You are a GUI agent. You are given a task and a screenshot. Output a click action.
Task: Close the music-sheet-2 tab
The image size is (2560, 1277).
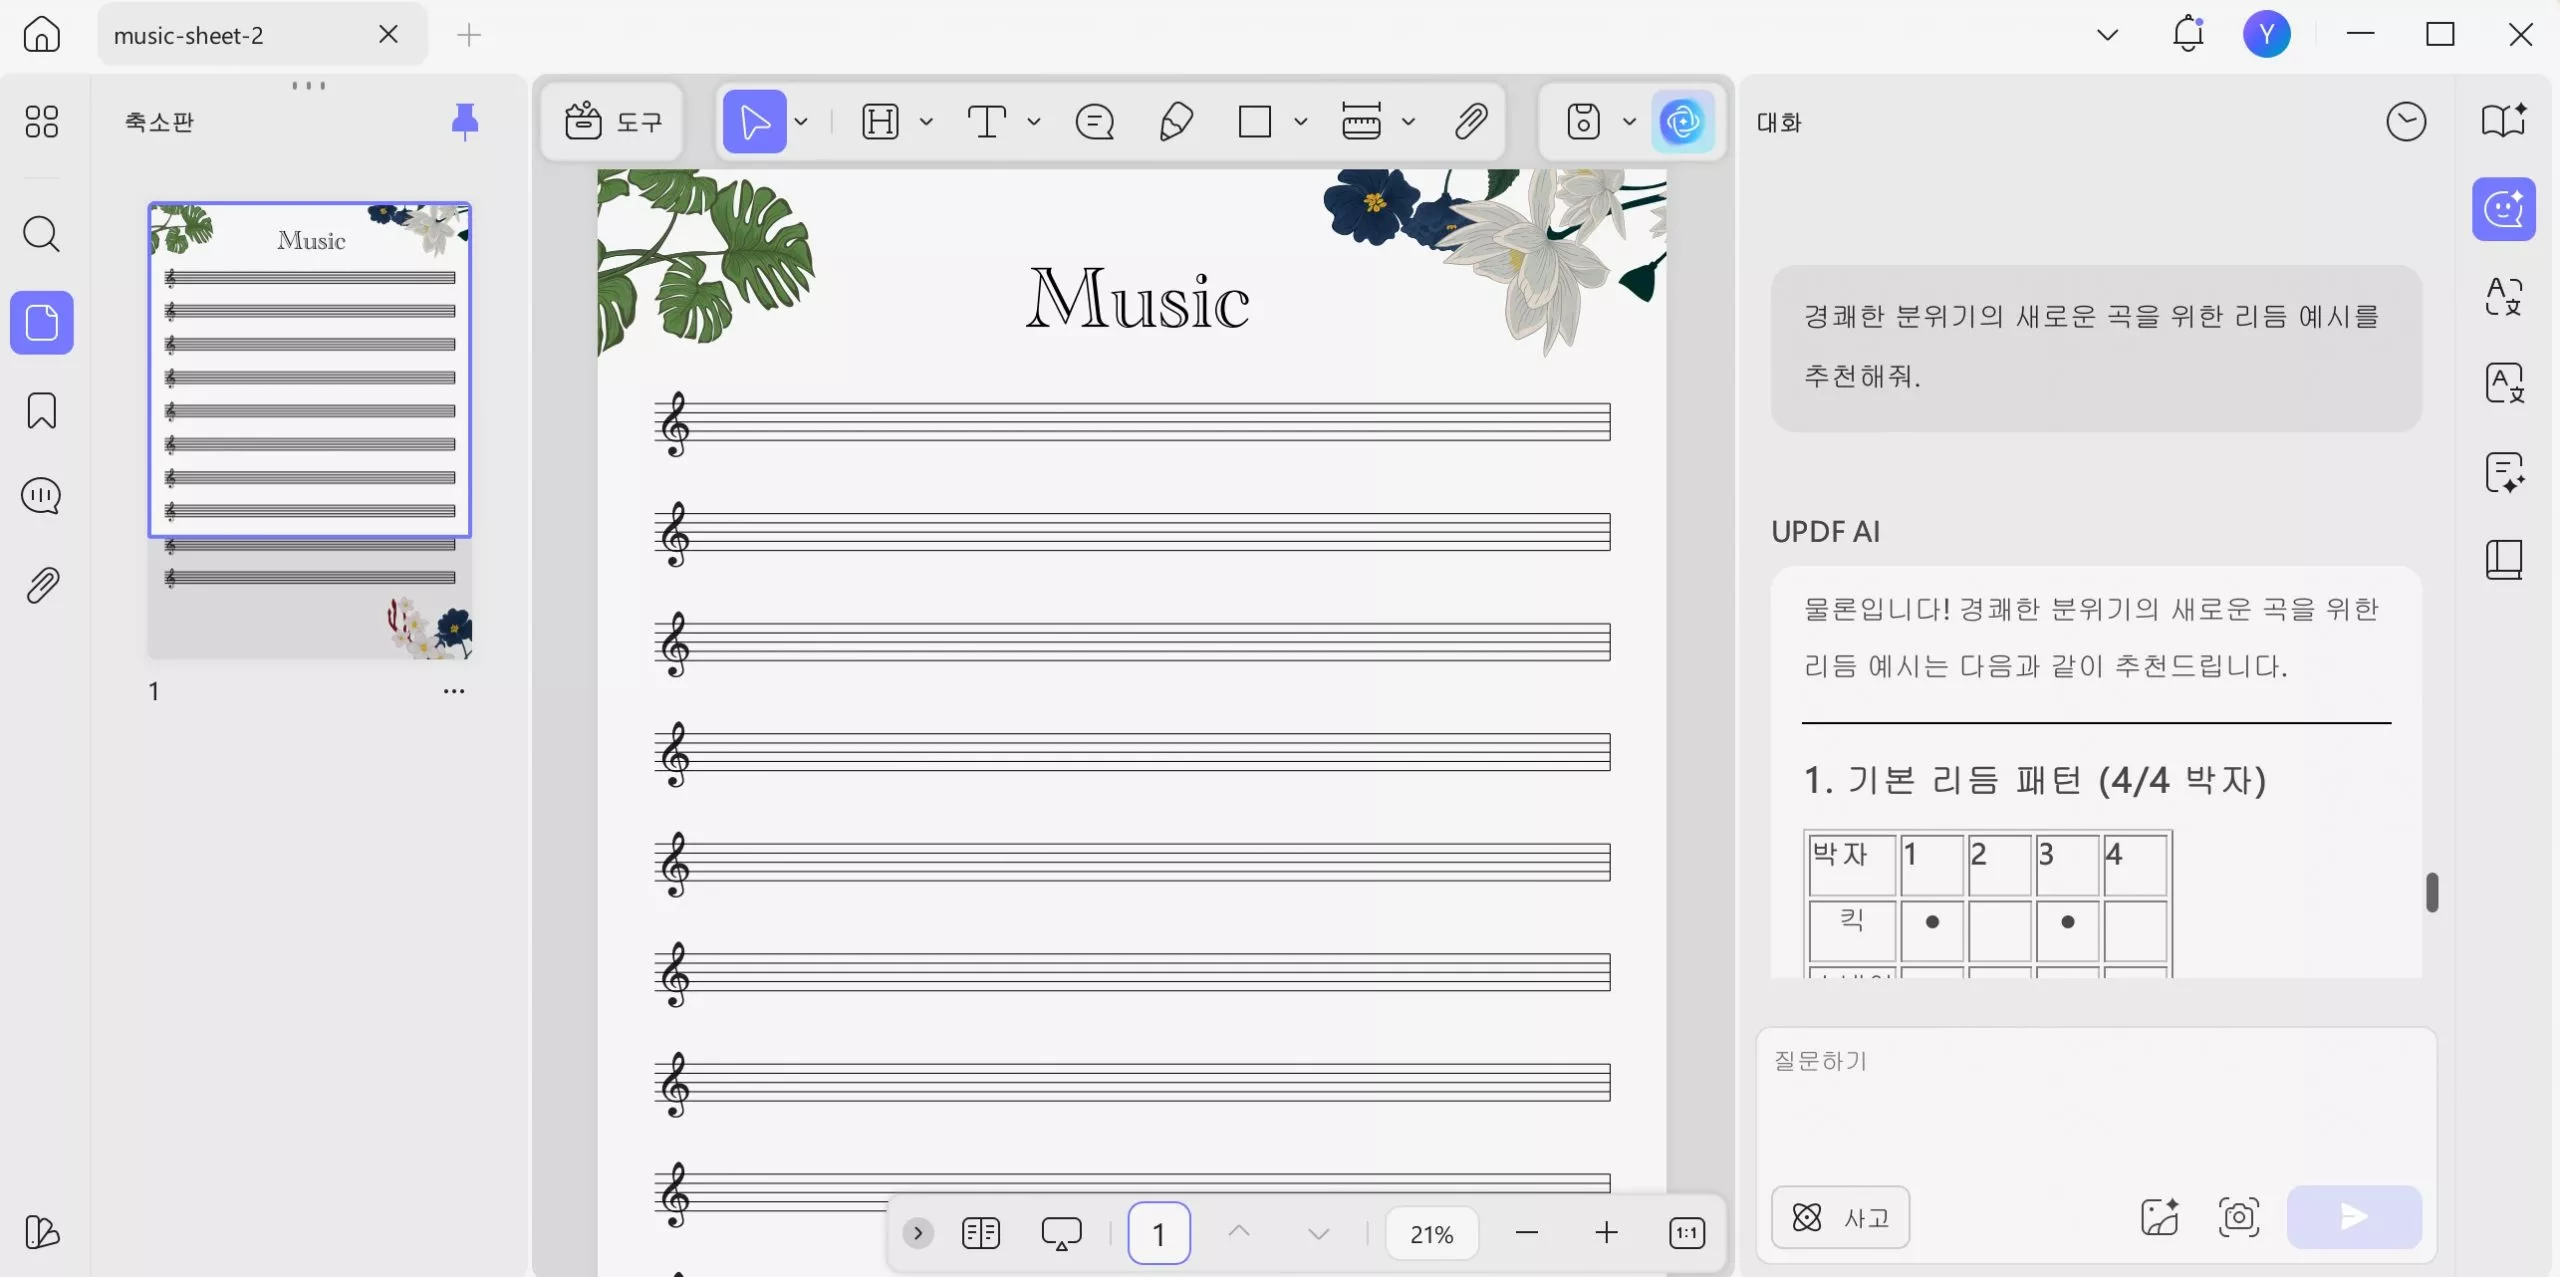[389, 35]
